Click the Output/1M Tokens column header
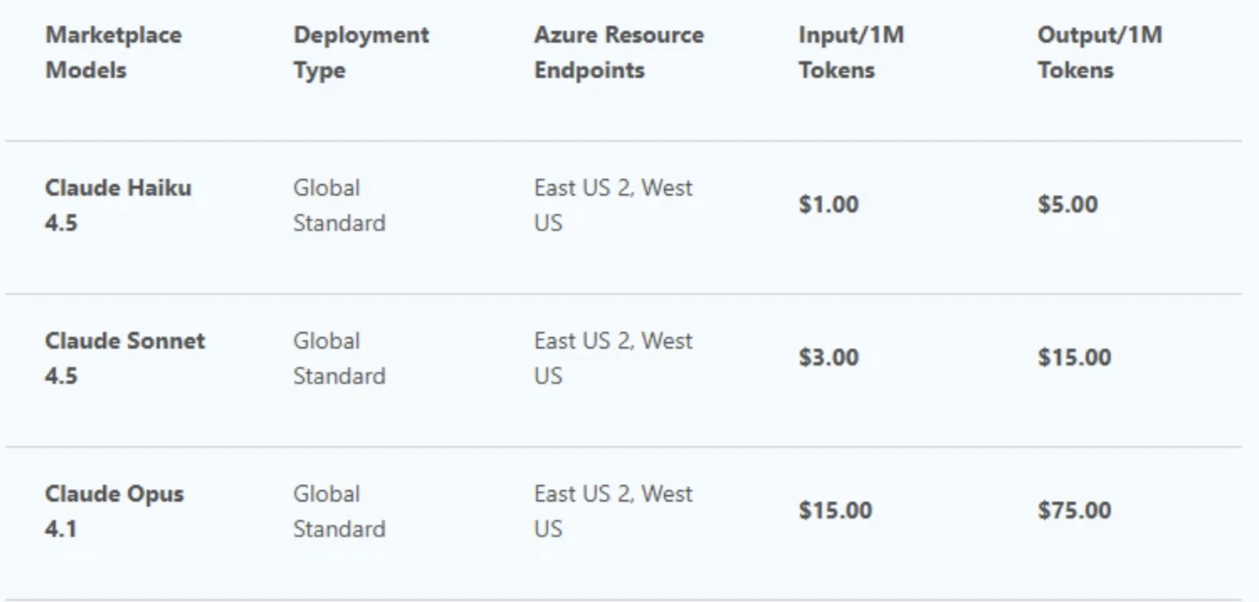Viewport: 1259px width, 602px height. [1100, 53]
